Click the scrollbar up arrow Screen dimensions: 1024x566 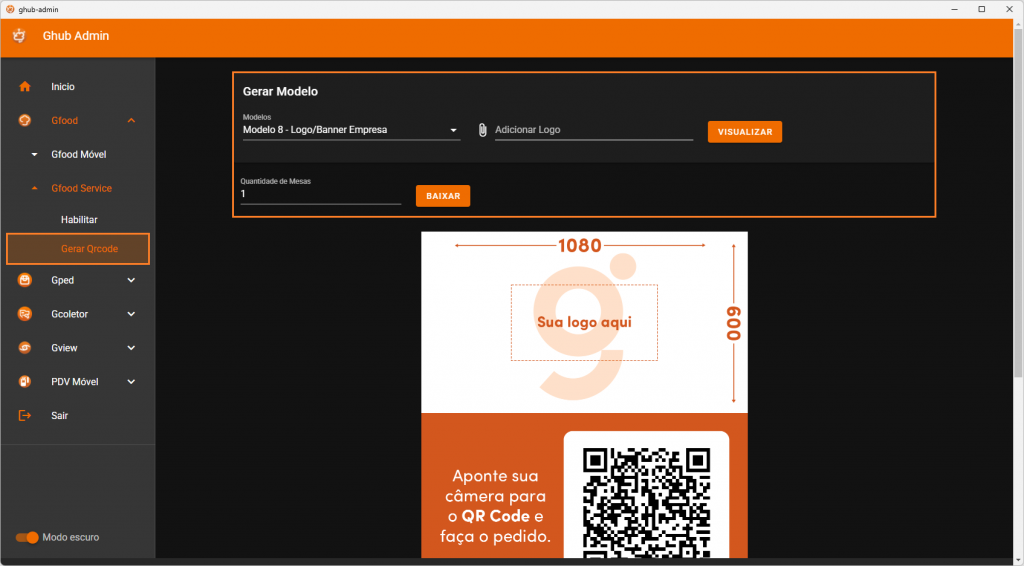point(1018,24)
